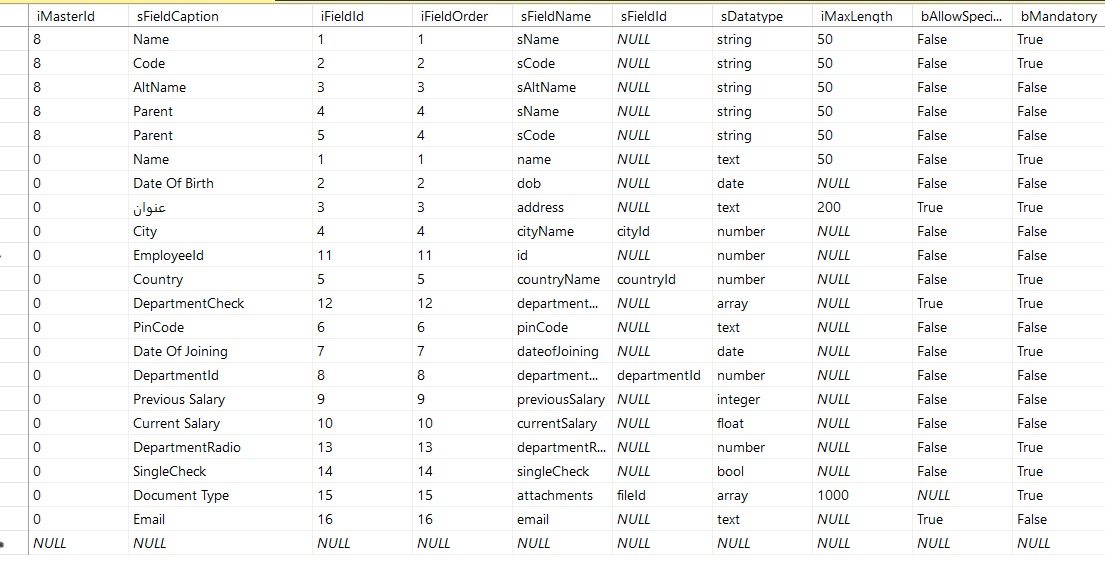Click the sDatatype column header

750,16
